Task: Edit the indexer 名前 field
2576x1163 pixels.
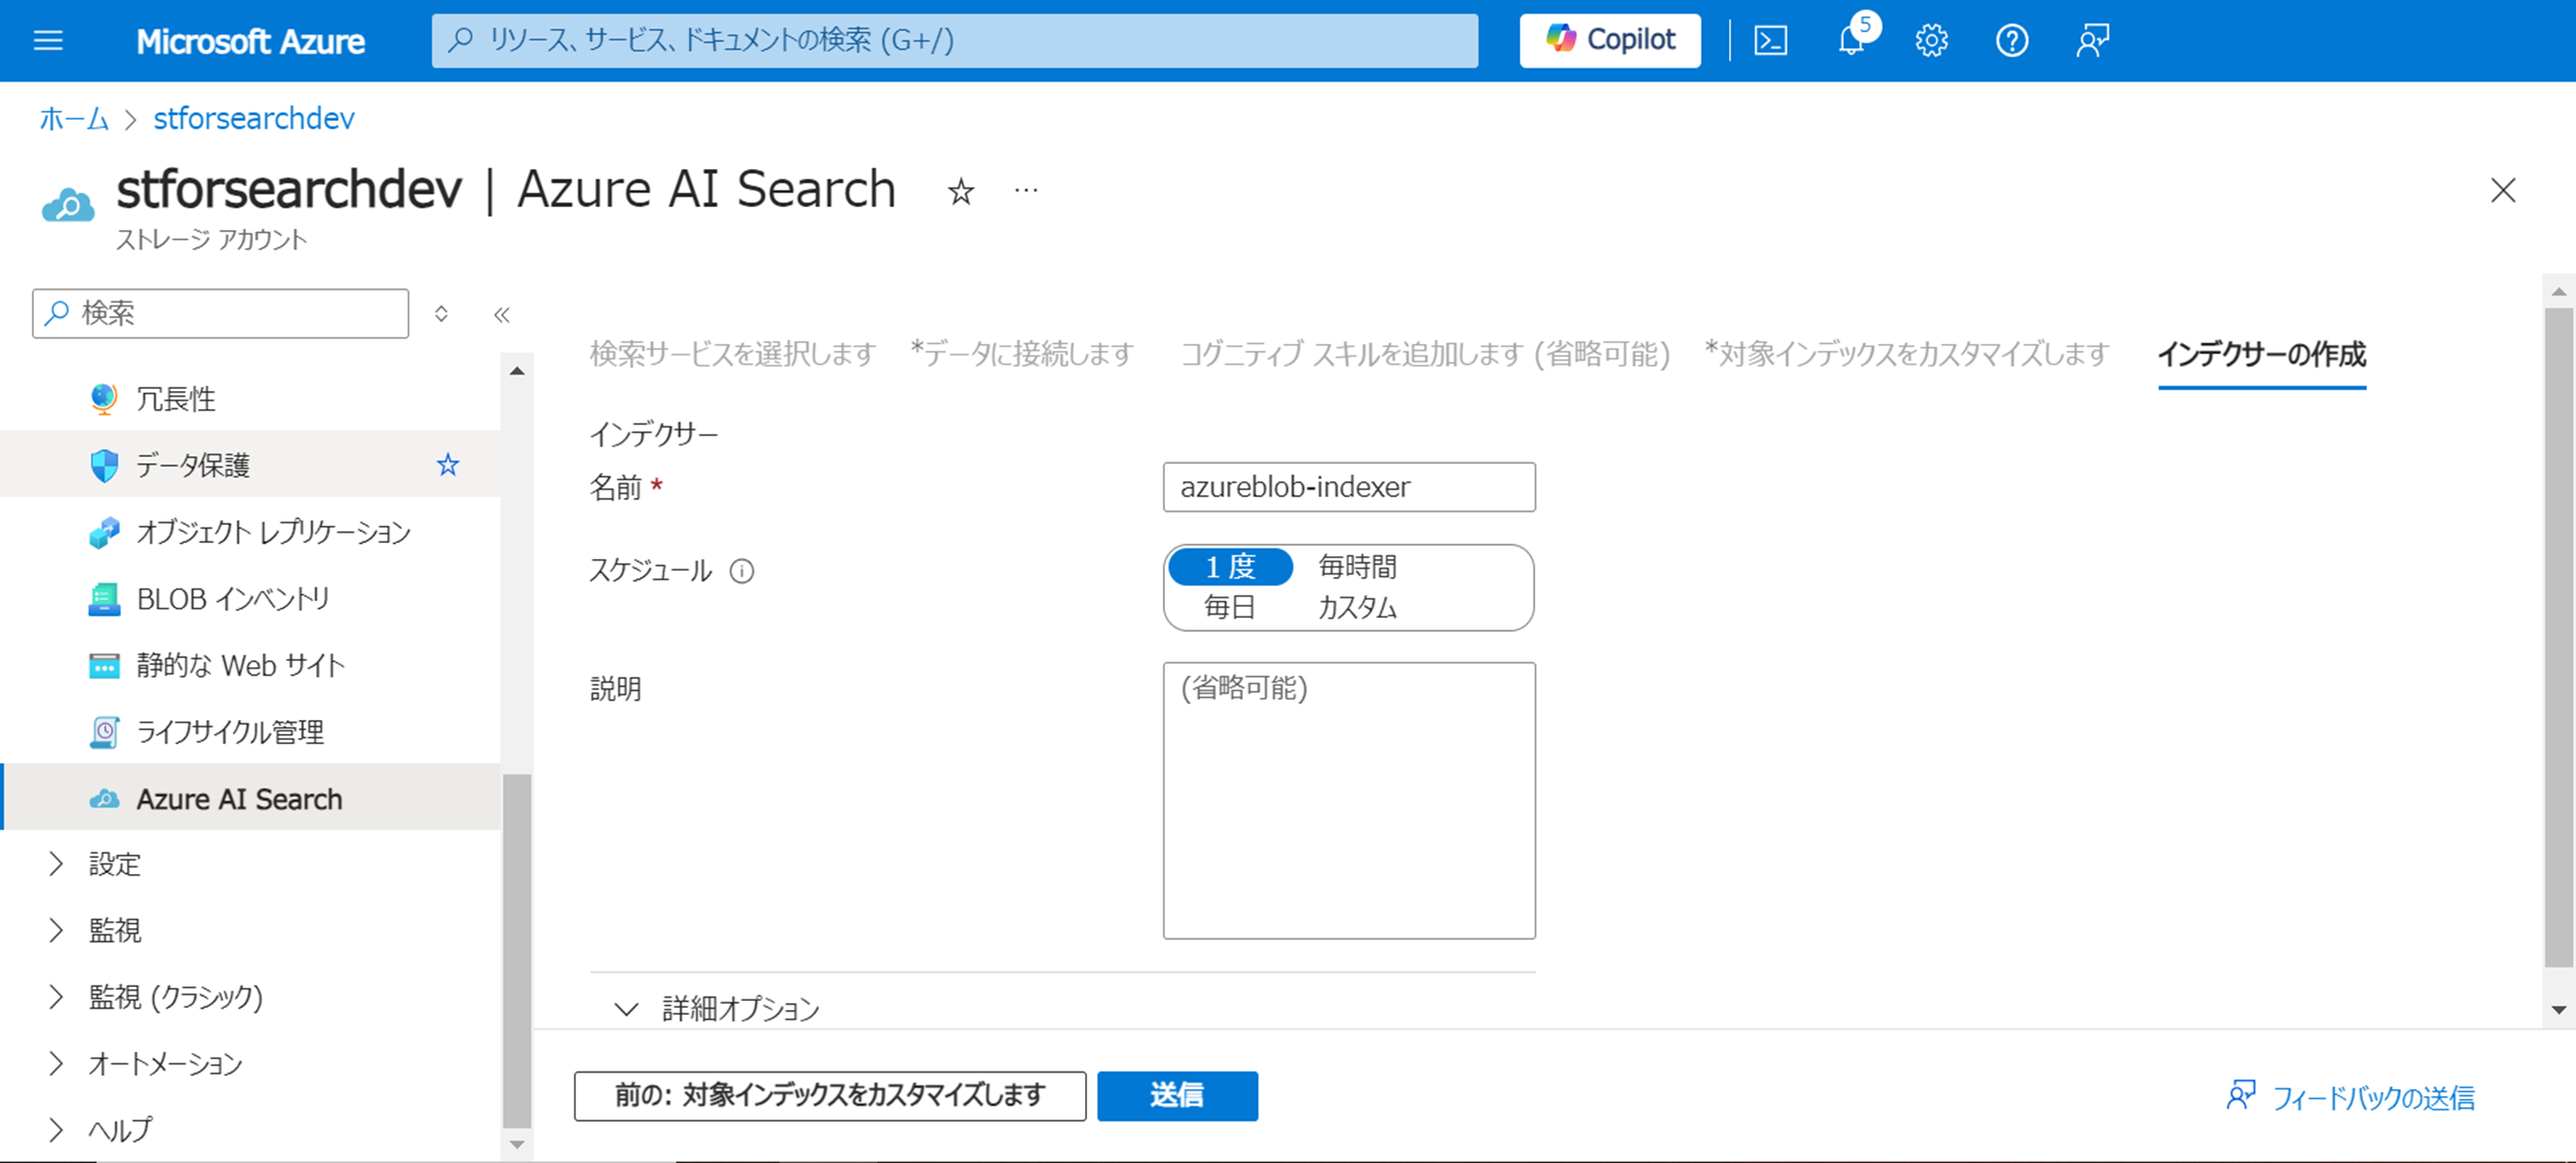Action: (x=1348, y=487)
